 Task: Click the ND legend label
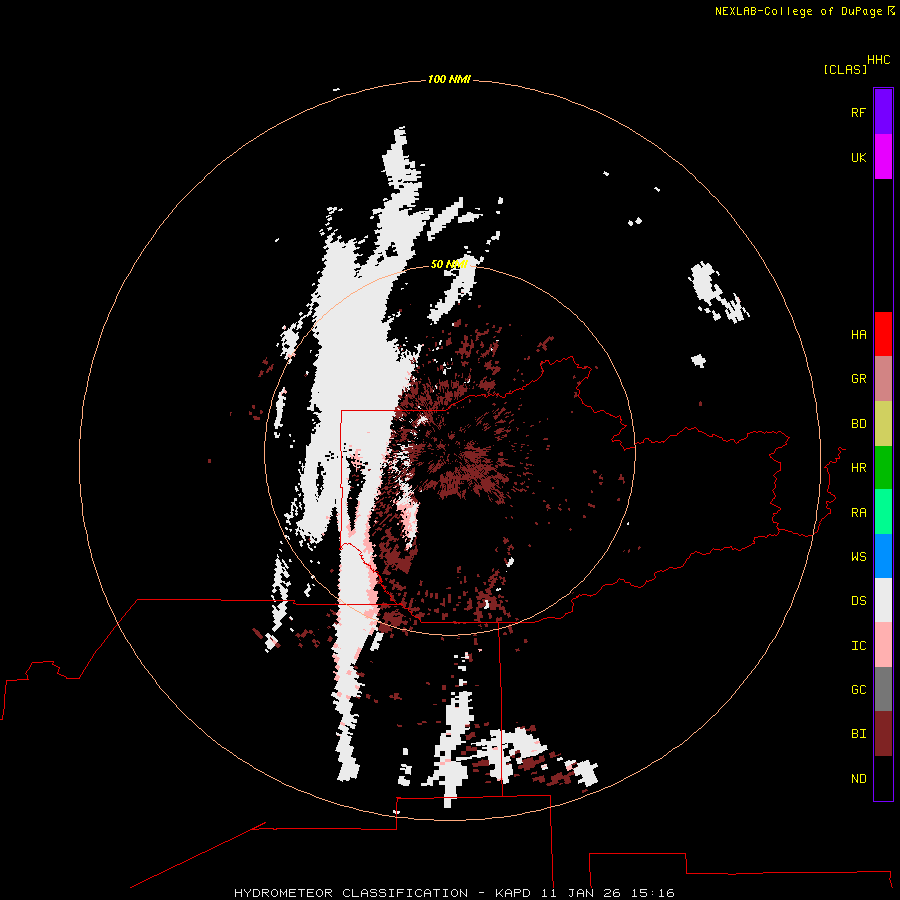(859, 779)
